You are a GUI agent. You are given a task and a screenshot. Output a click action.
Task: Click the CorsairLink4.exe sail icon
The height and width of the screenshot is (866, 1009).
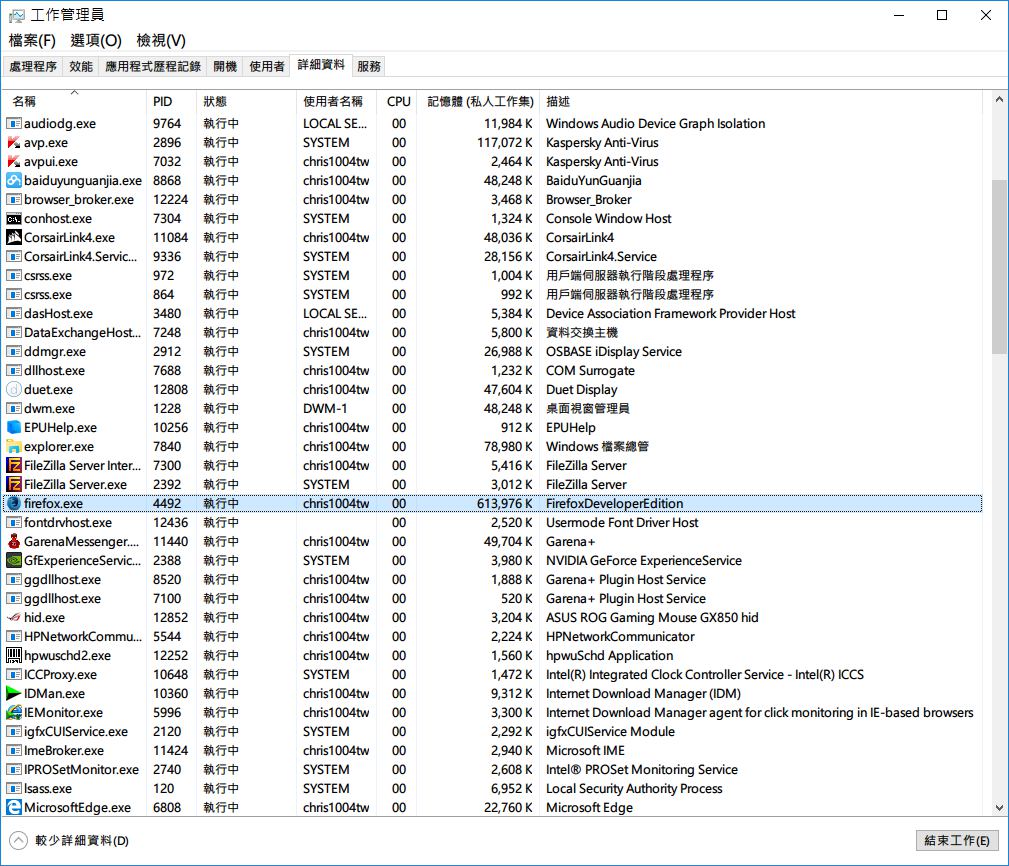[14, 238]
